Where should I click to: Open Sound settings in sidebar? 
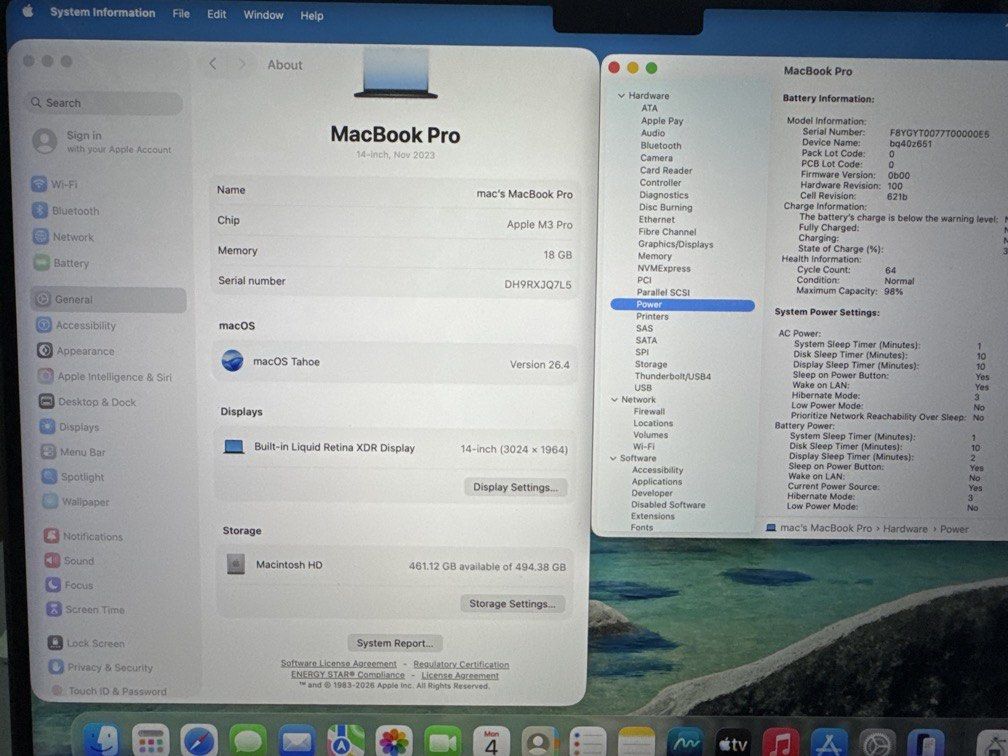69,561
